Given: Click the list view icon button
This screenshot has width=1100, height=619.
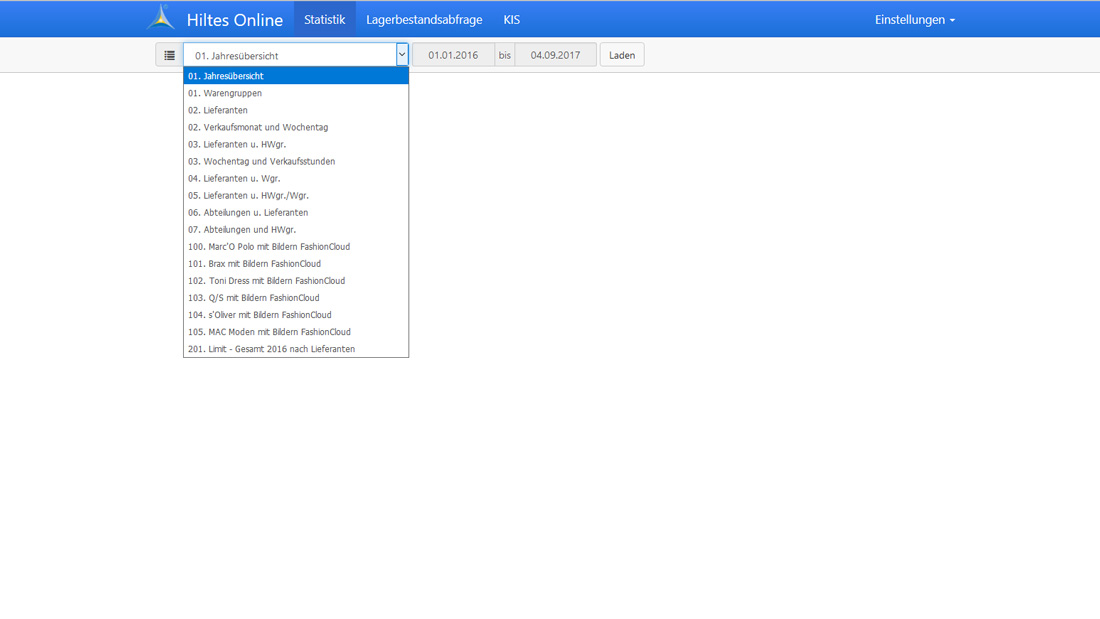Looking at the screenshot, I should [169, 55].
